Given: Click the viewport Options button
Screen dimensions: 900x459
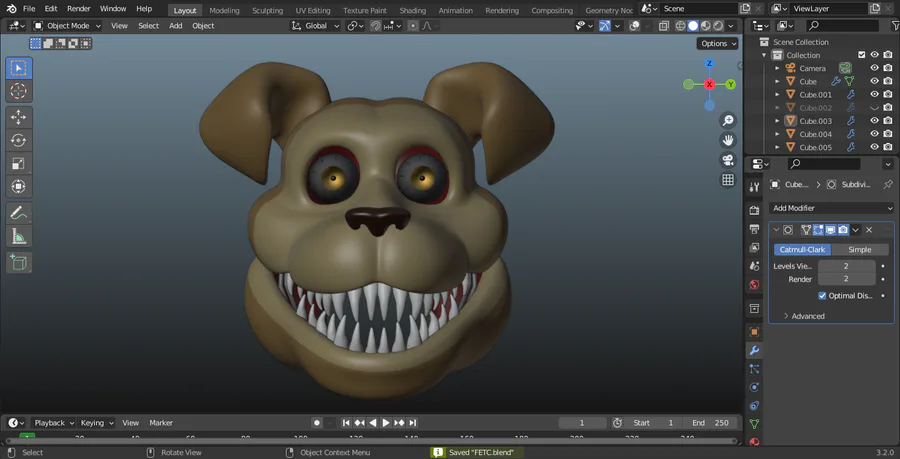Looking at the screenshot, I should 717,44.
